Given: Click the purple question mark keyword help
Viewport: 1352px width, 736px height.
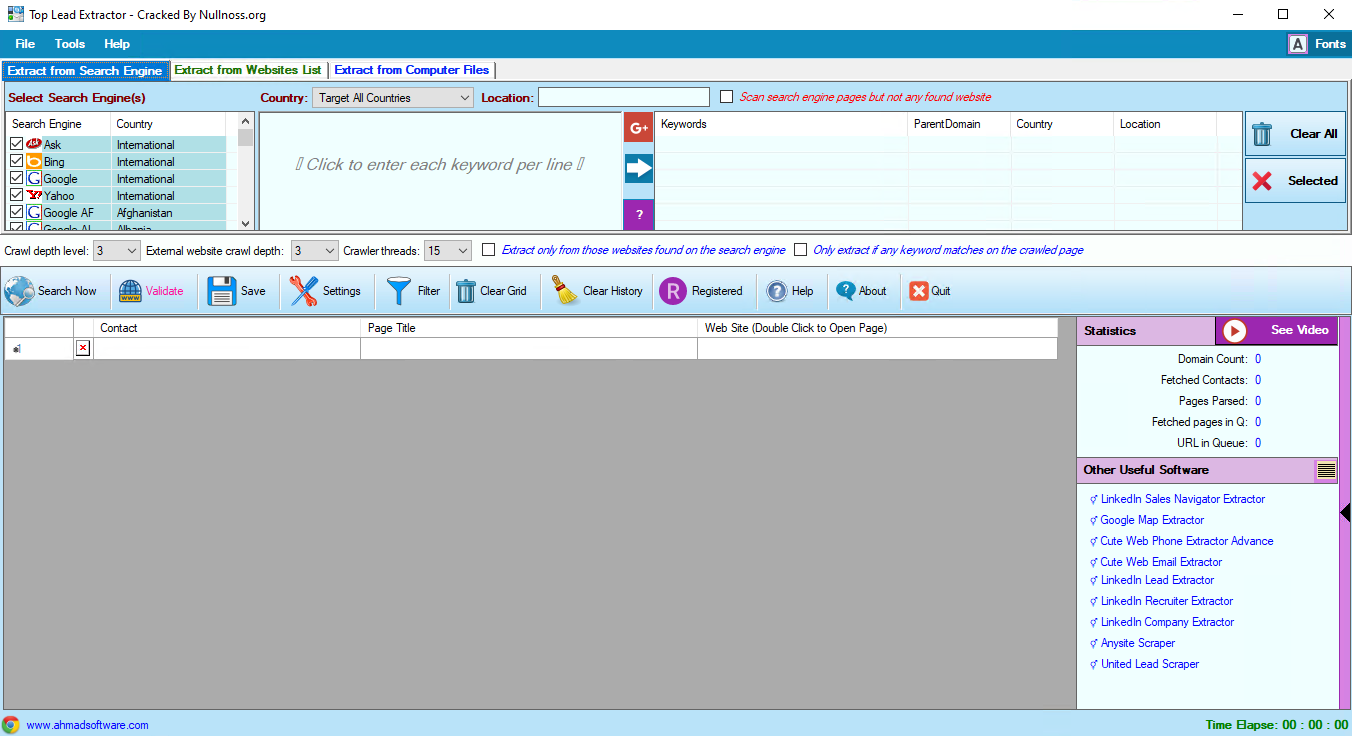Looking at the screenshot, I should [x=639, y=214].
